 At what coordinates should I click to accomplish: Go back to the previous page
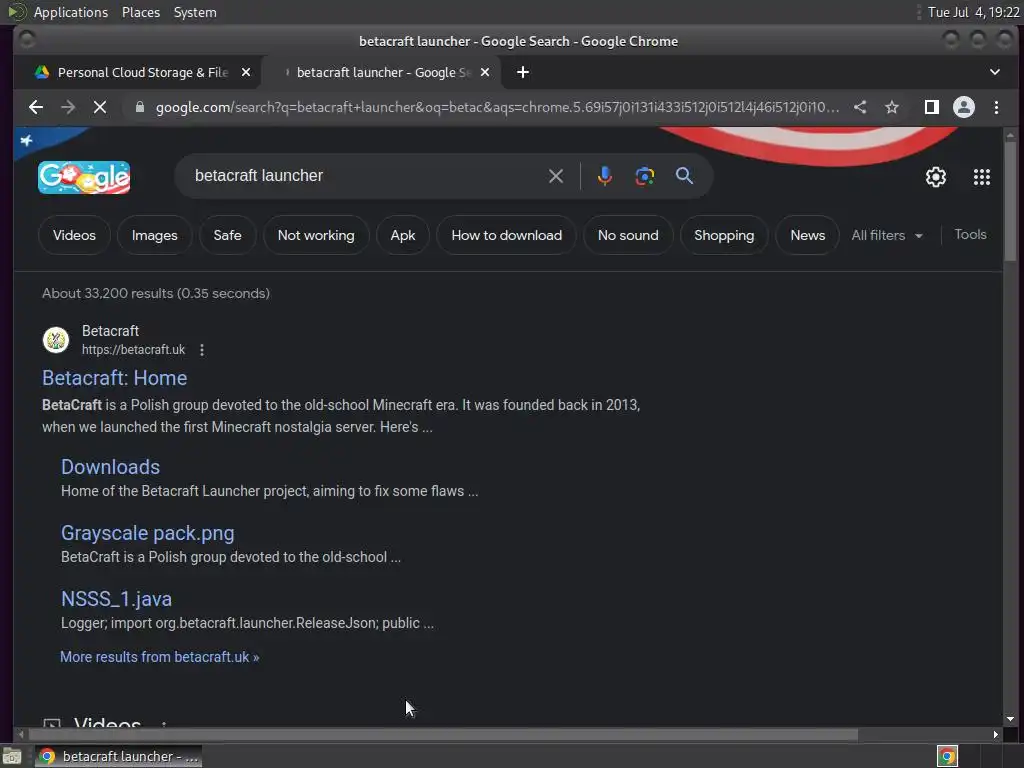click(x=36, y=107)
